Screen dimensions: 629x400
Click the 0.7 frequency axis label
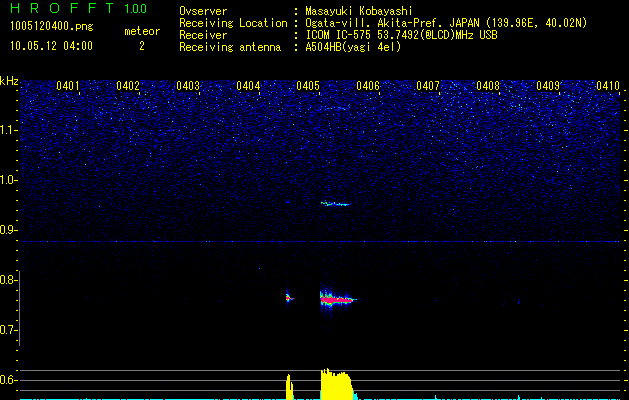coord(9,330)
